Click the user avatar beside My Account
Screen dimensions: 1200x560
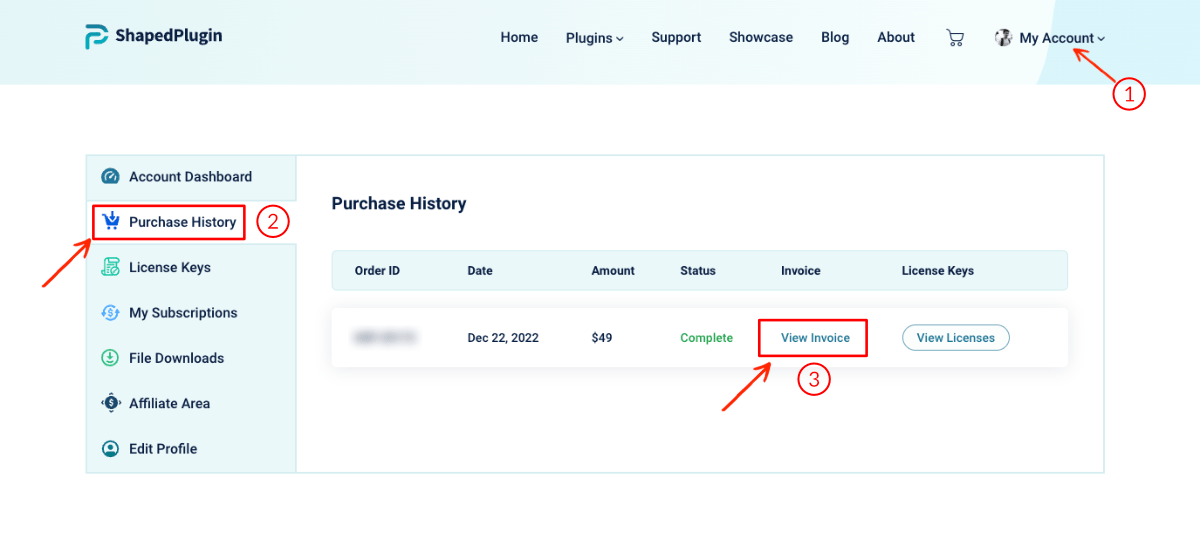click(x=1003, y=38)
